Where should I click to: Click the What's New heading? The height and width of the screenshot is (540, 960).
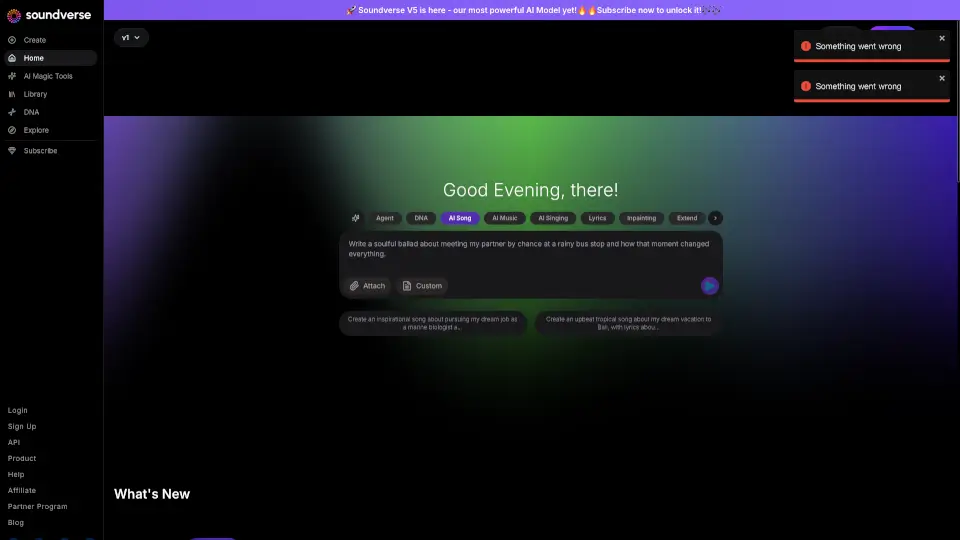coord(152,494)
